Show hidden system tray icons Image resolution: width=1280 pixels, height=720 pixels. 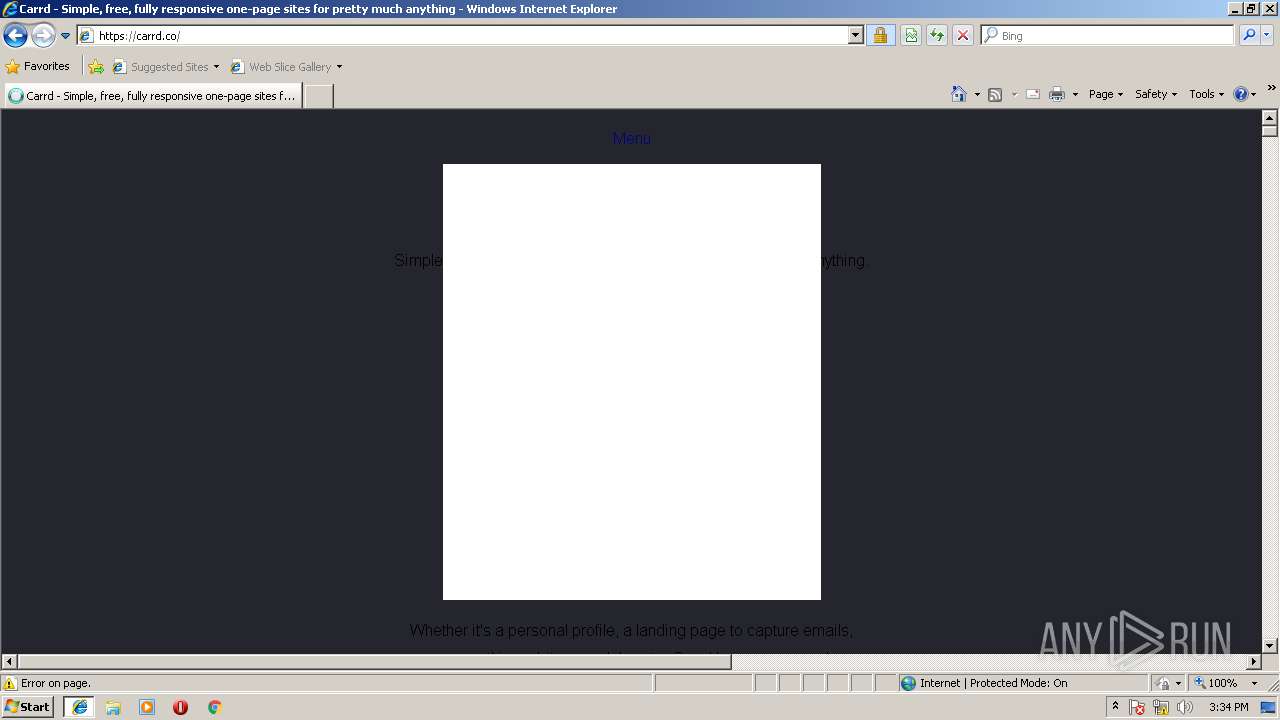[x=1115, y=707]
